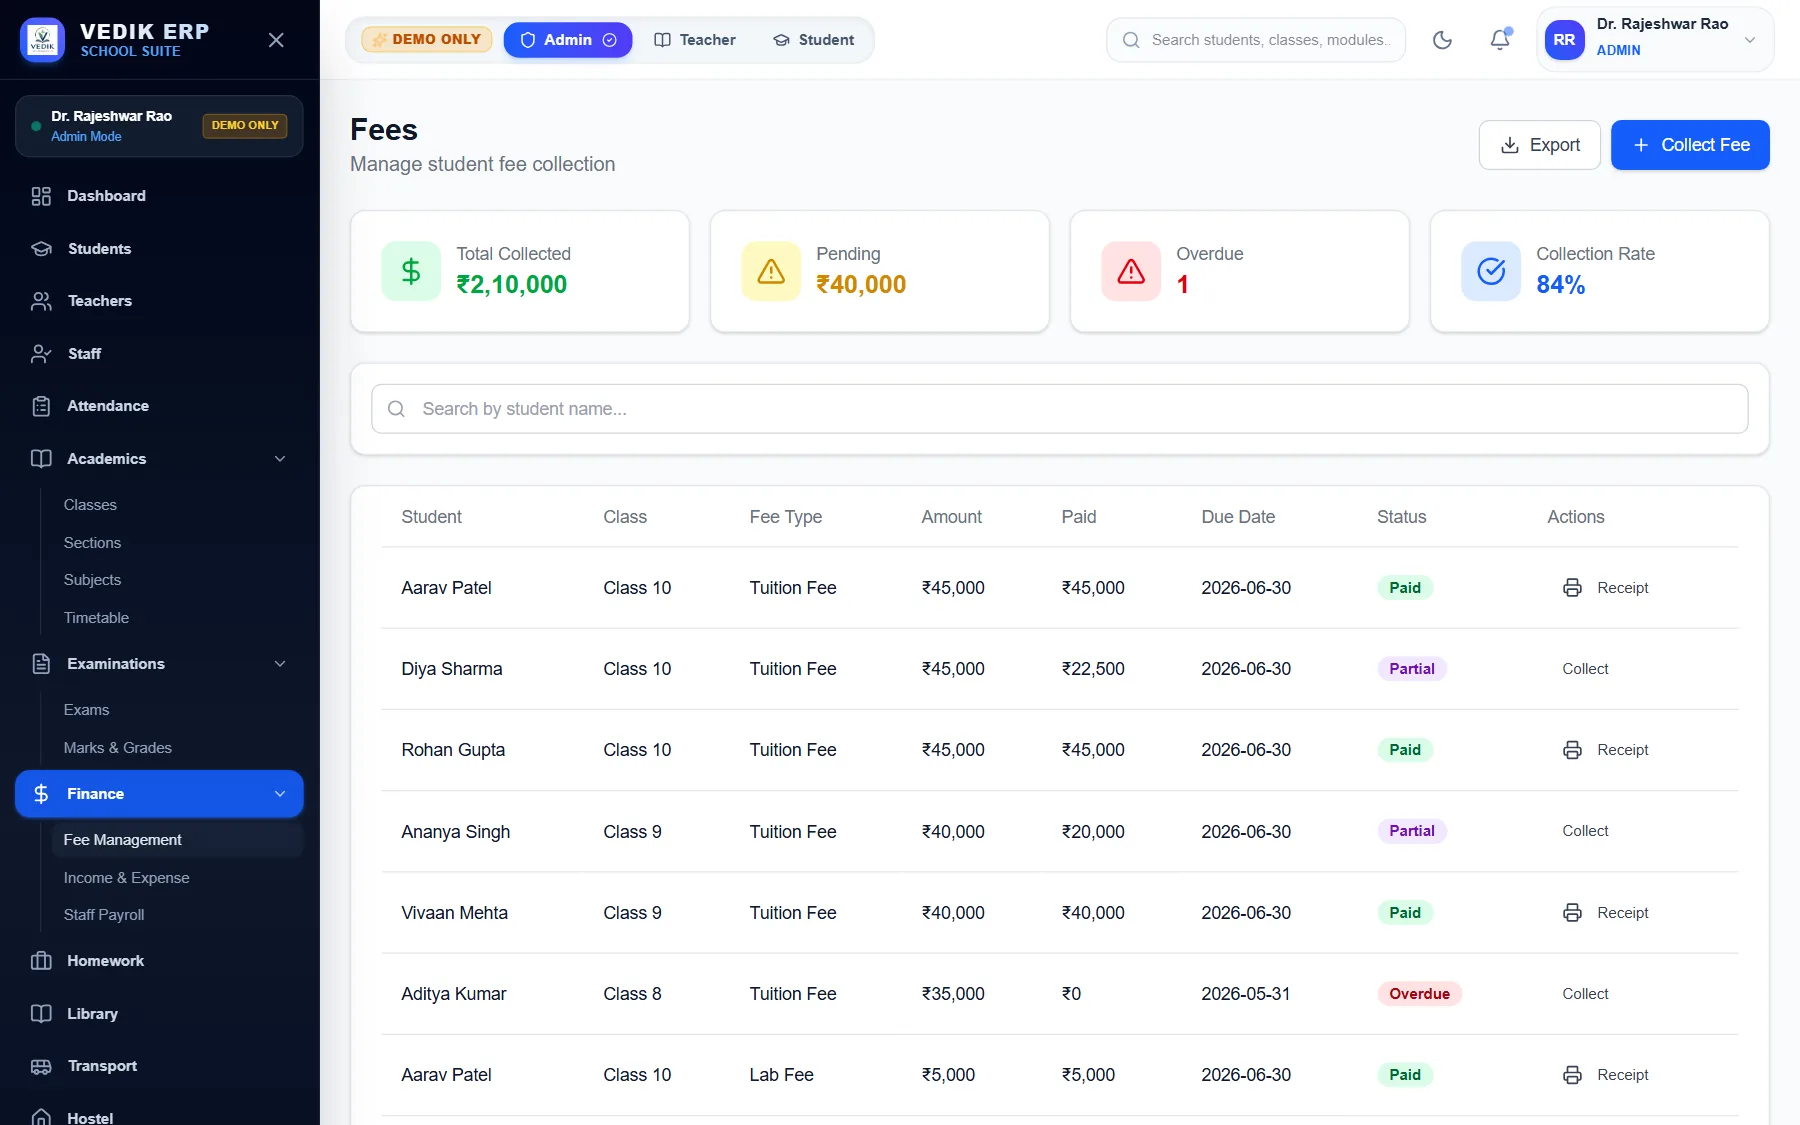Click the Overdue alert icon
Image resolution: width=1800 pixels, height=1125 pixels.
pyautogui.click(x=1131, y=271)
